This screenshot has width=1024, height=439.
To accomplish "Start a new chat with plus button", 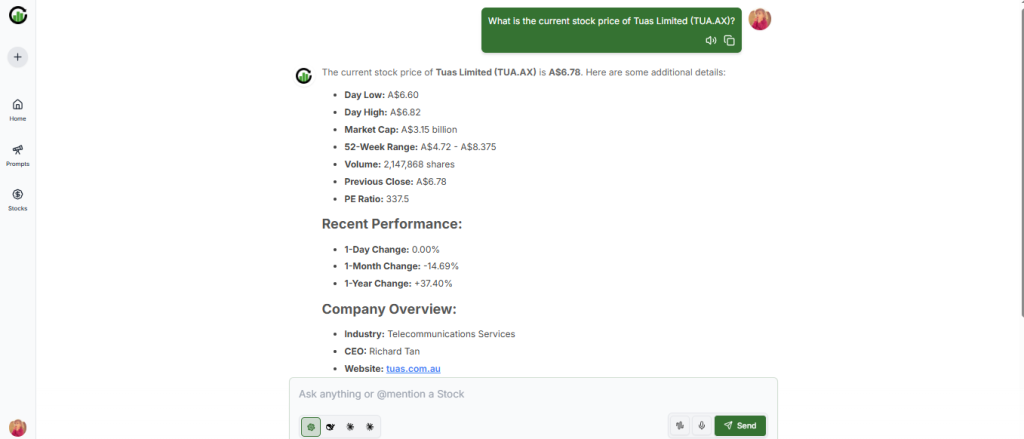I will coord(18,57).
